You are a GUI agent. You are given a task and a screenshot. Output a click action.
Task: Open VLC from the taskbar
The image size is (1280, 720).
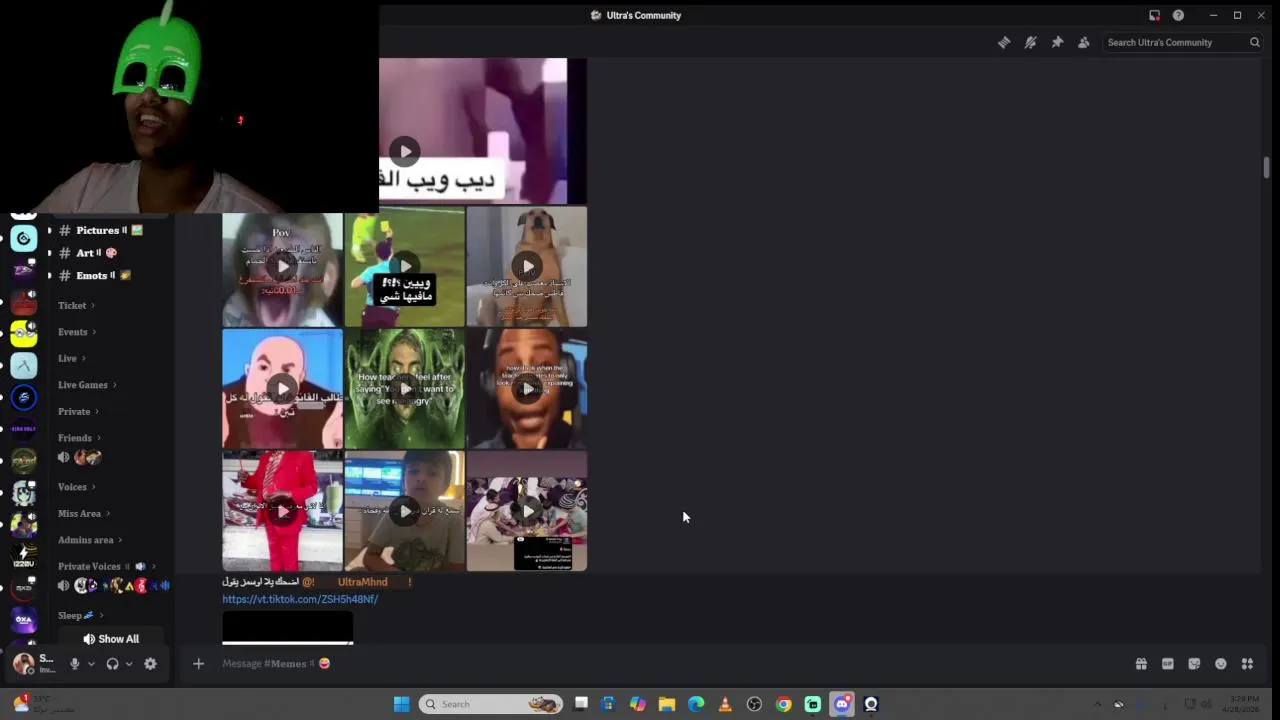[725, 704]
